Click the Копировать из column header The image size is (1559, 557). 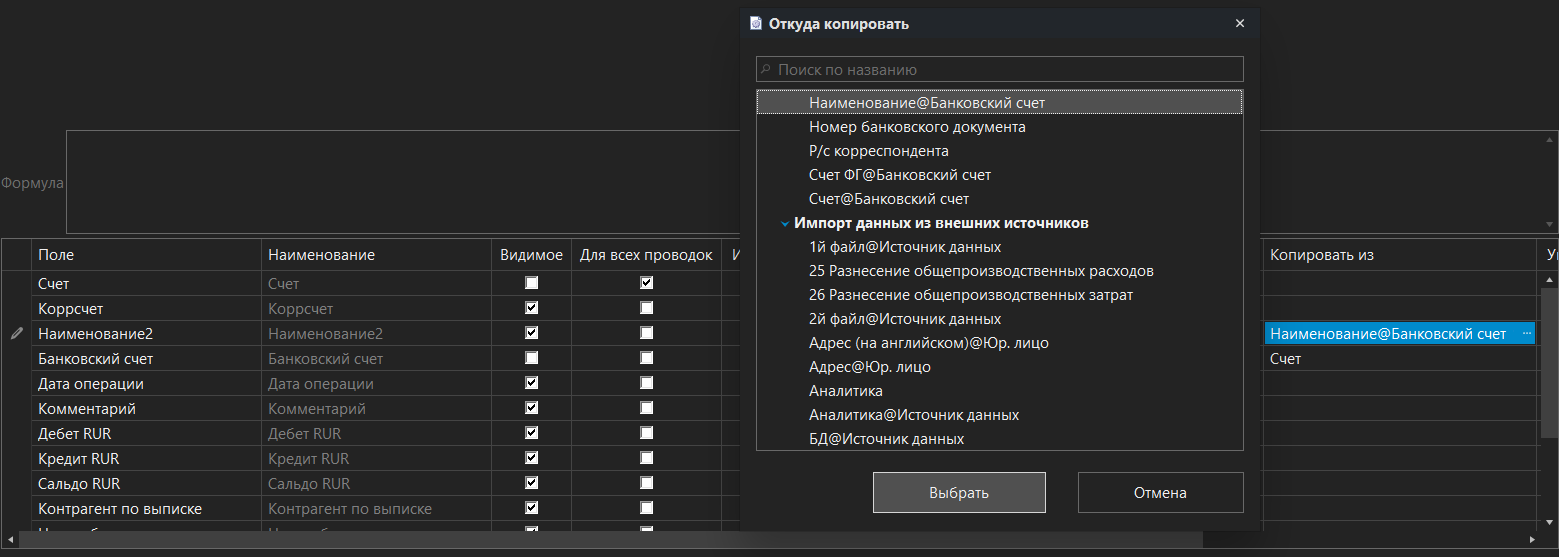1399,255
